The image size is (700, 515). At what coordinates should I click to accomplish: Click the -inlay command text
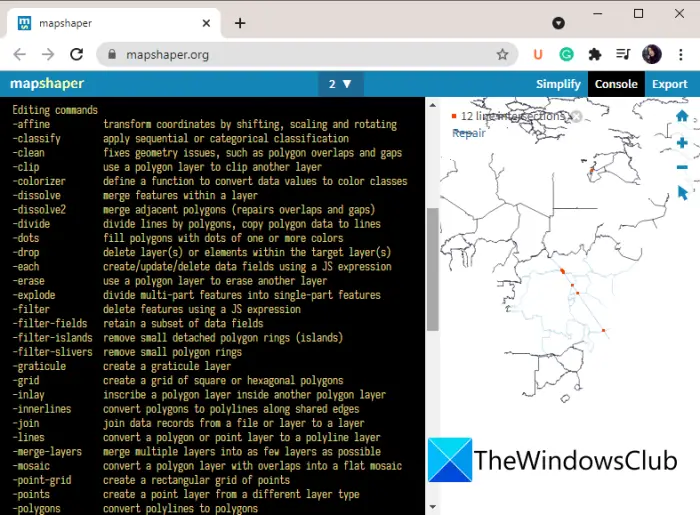tap(29, 395)
